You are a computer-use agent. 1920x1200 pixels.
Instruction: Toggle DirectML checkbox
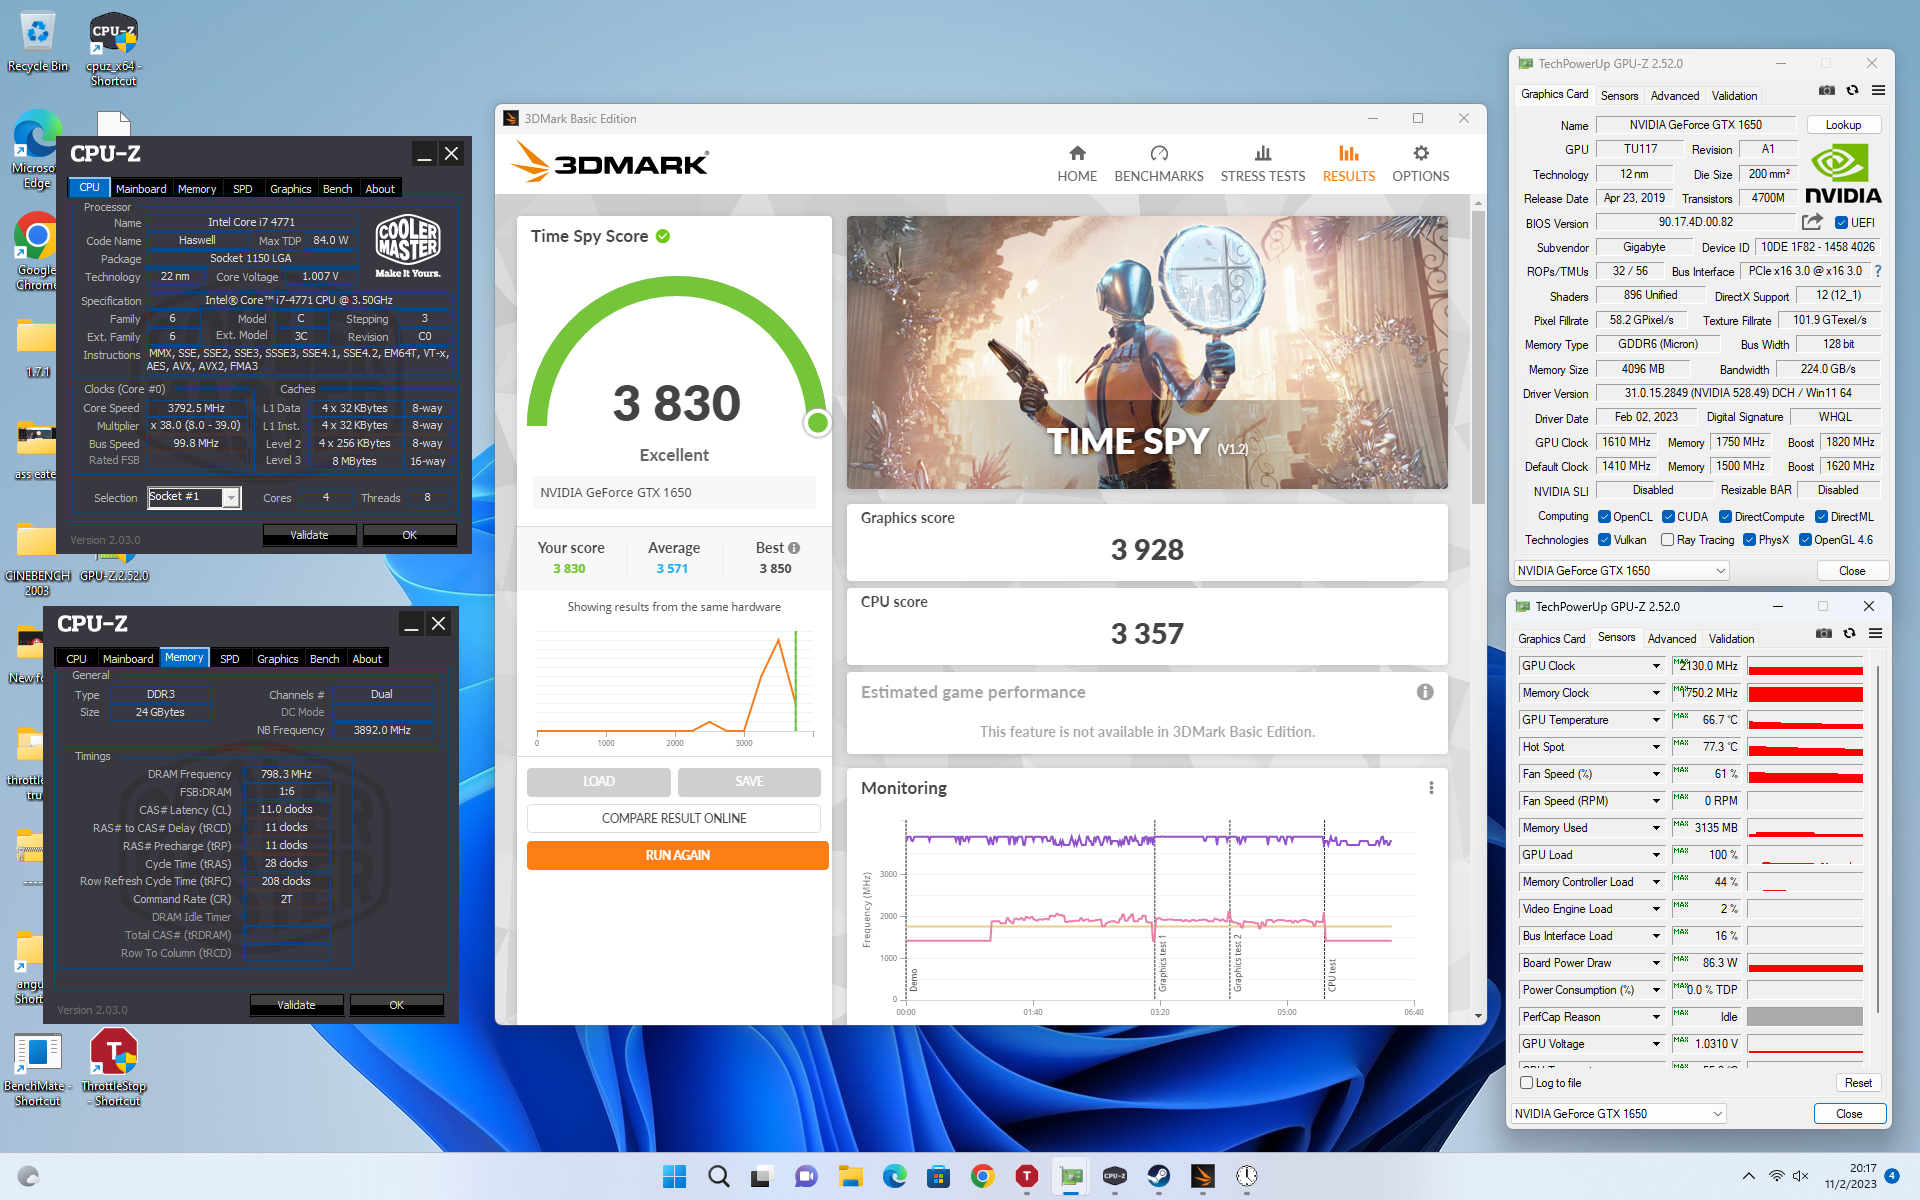(x=1821, y=517)
